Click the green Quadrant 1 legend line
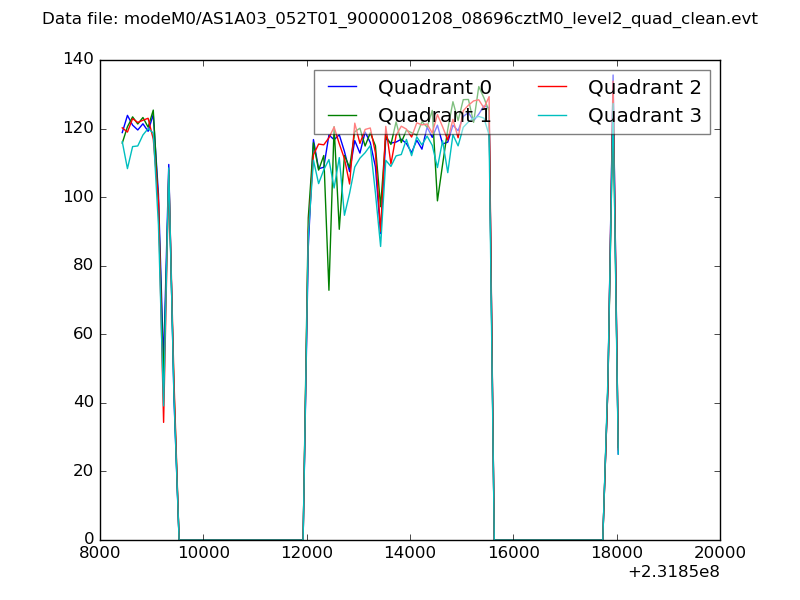This screenshot has height=600, width=800. tap(342, 116)
